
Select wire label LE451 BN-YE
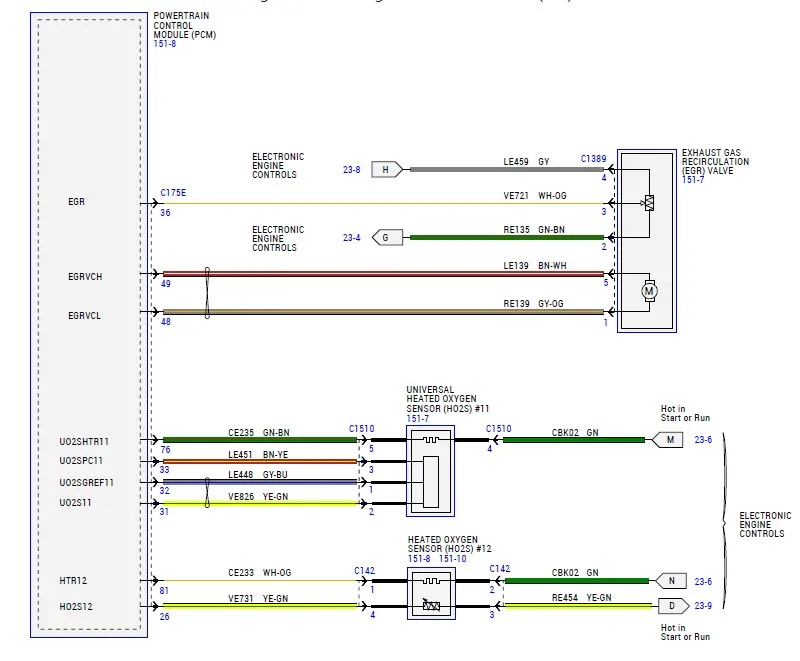point(258,454)
